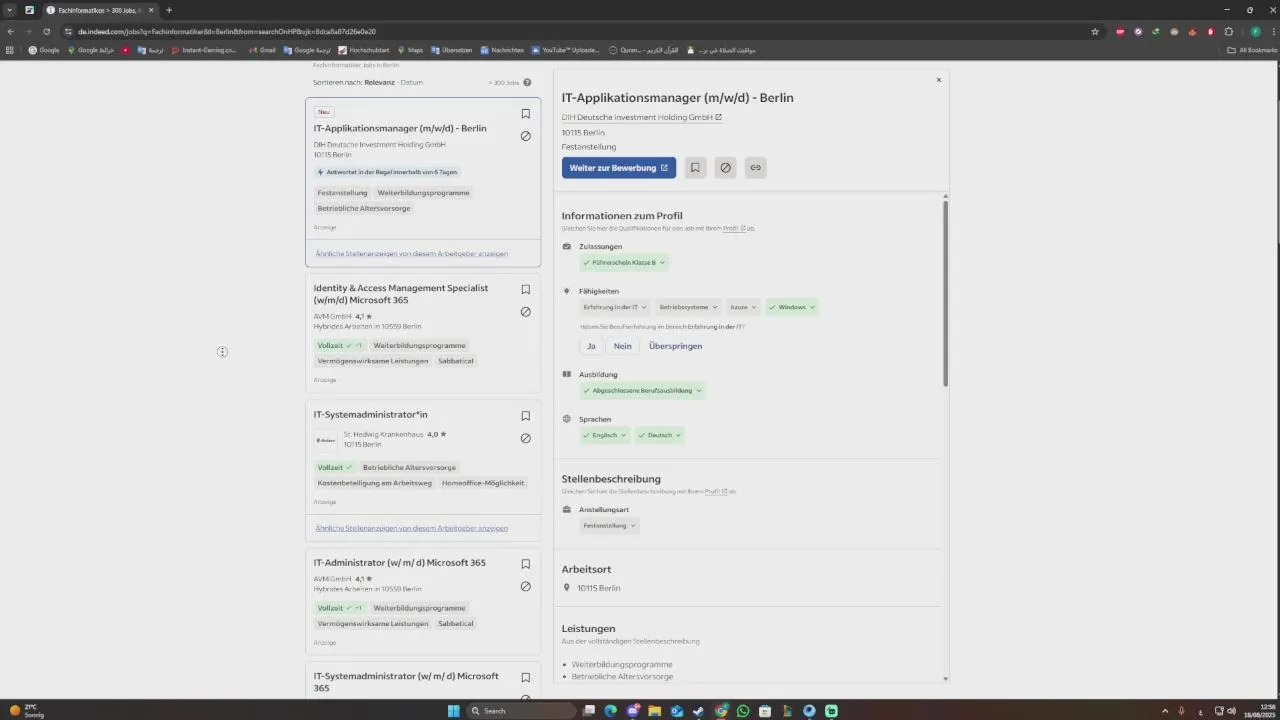Open the Windows Start menu

pos(453,711)
